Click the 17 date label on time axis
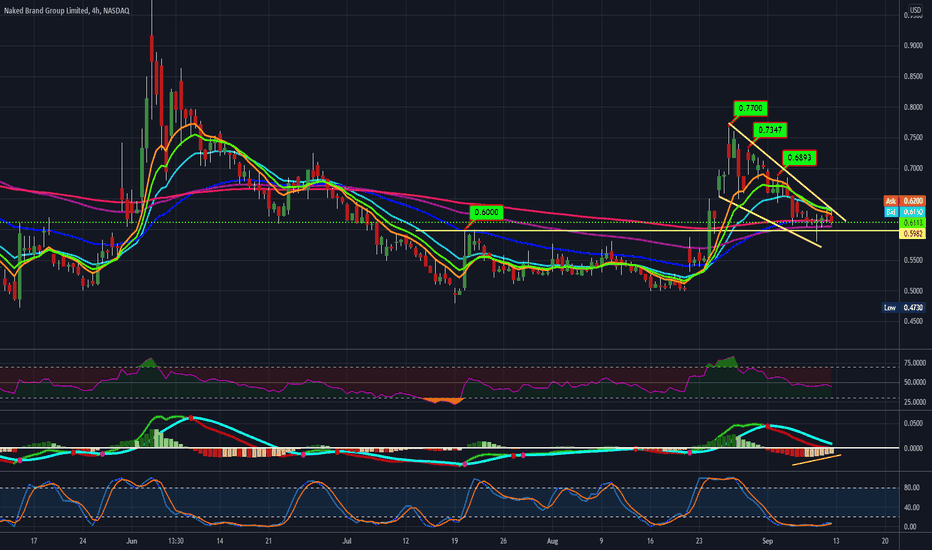The width and height of the screenshot is (932, 550). (x=34, y=541)
